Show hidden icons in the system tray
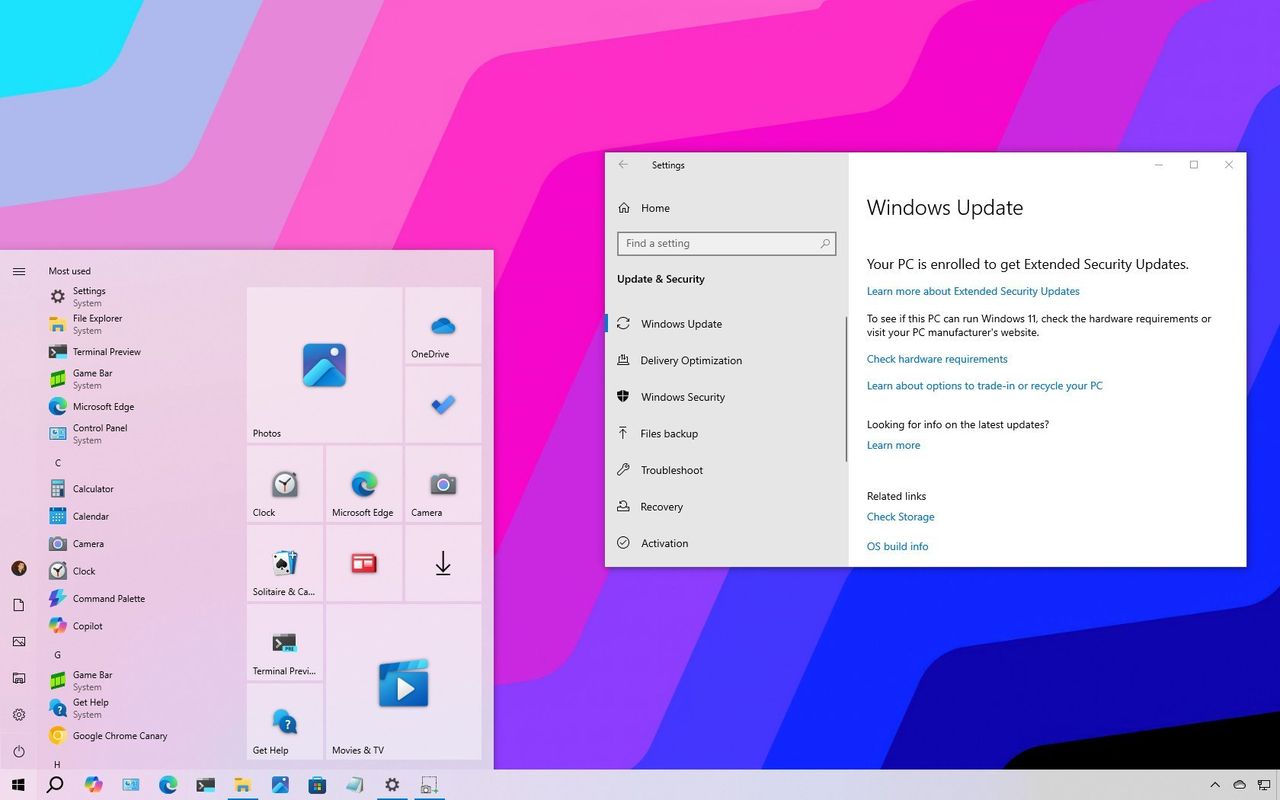The height and width of the screenshot is (800, 1280). (1215, 785)
